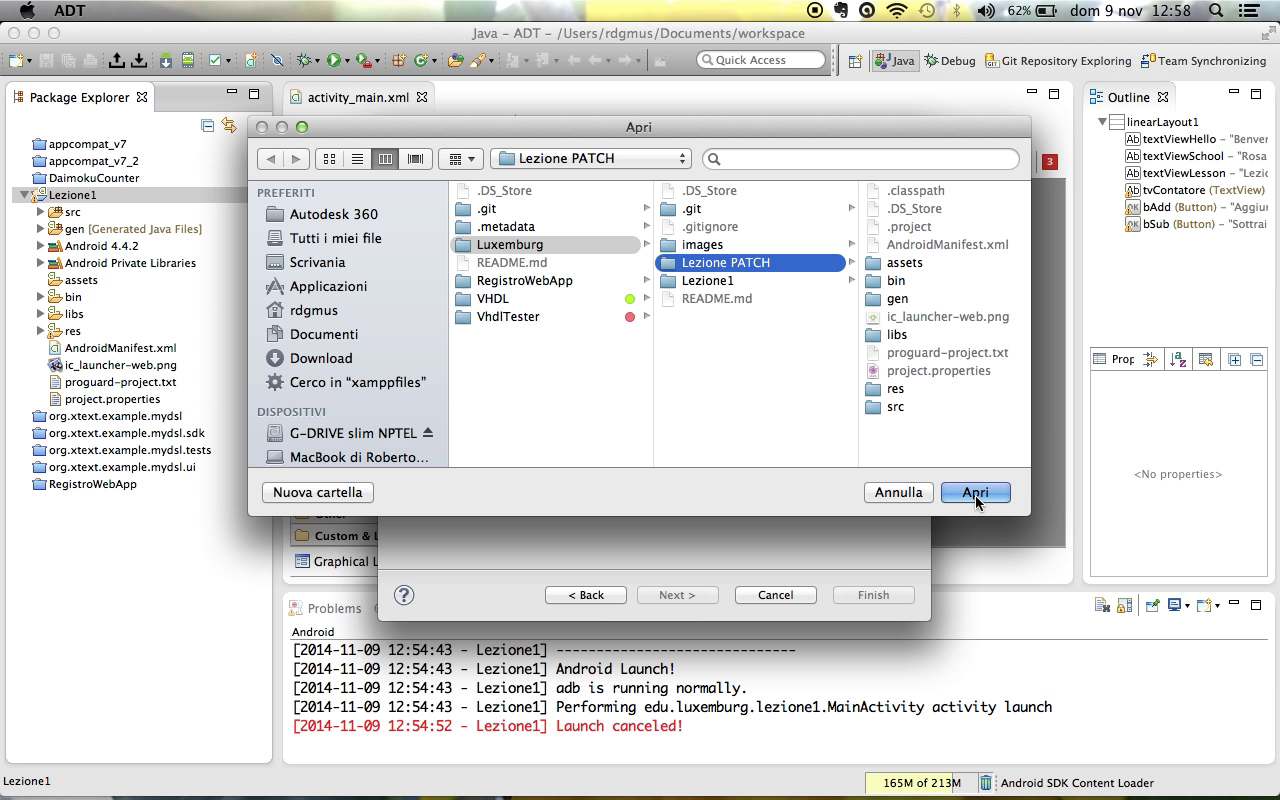Click the volume icon in menu bar
The height and width of the screenshot is (800, 1280).
(986, 11)
